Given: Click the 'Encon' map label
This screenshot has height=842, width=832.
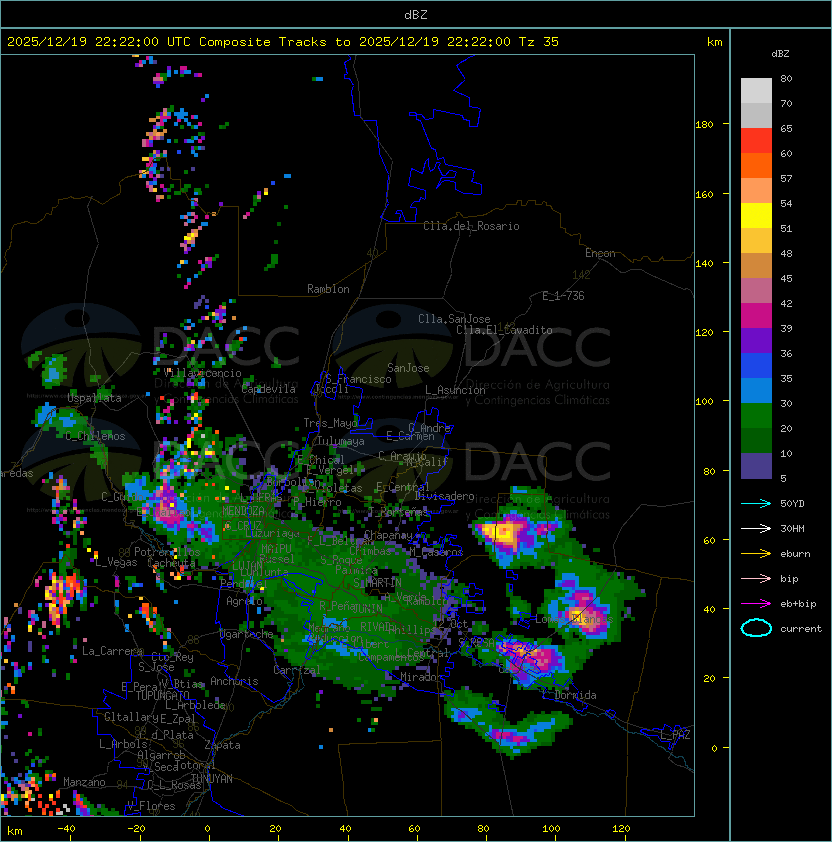Looking at the screenshot, I should [600, 253].
